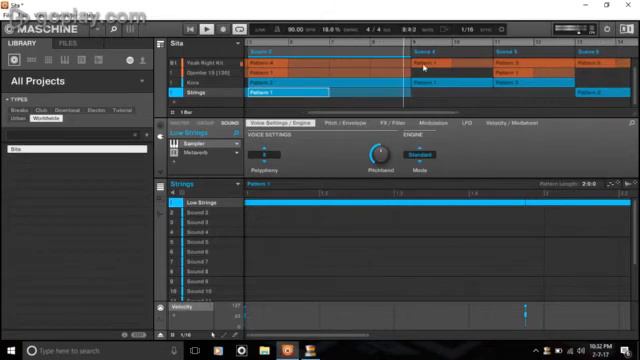Select the Club type tag

pyautogui.click(x=41, y=110)
